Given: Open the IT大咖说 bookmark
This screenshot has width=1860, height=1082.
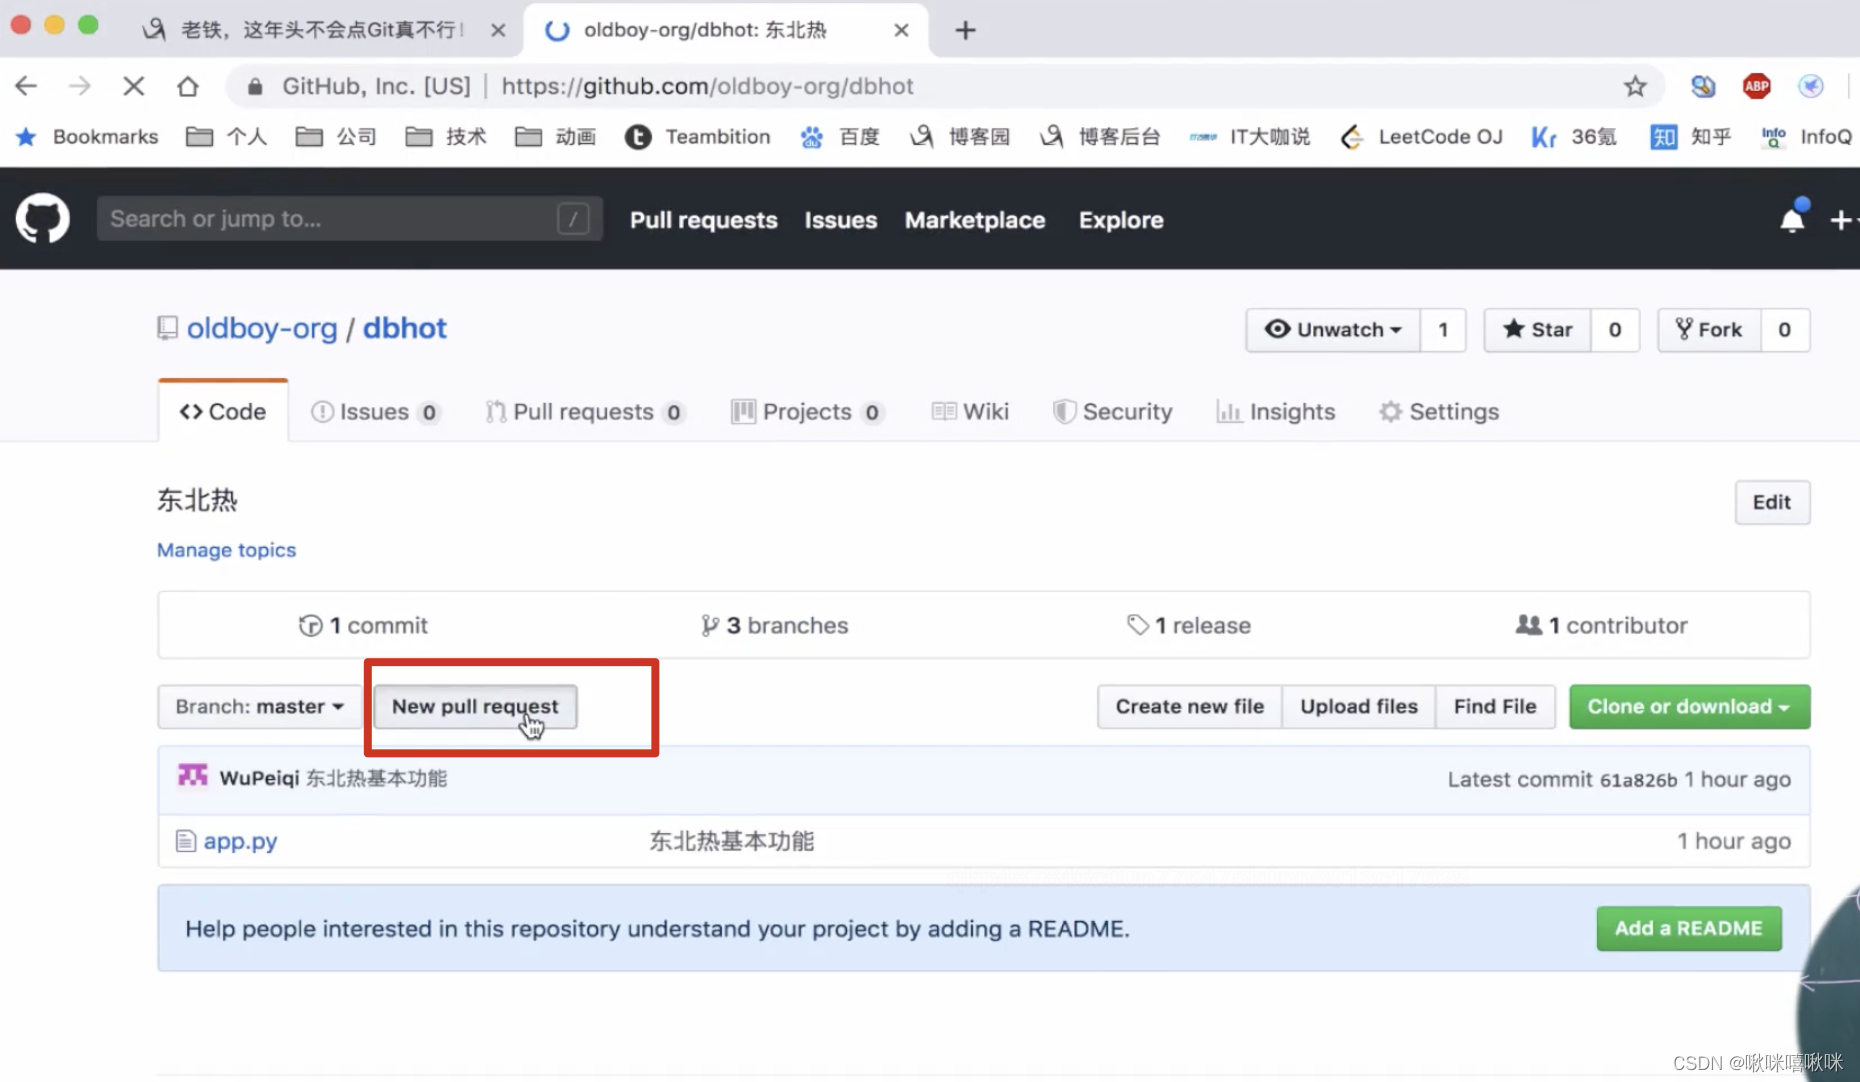Looking at the screenshot, I should coord(1250,136).
